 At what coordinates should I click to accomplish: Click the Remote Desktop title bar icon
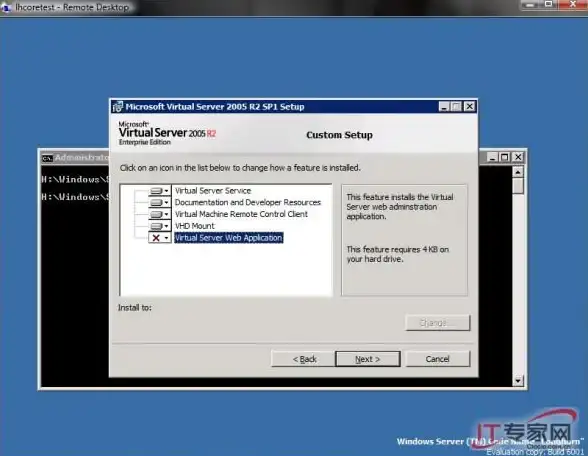click(x=6, y=7)
